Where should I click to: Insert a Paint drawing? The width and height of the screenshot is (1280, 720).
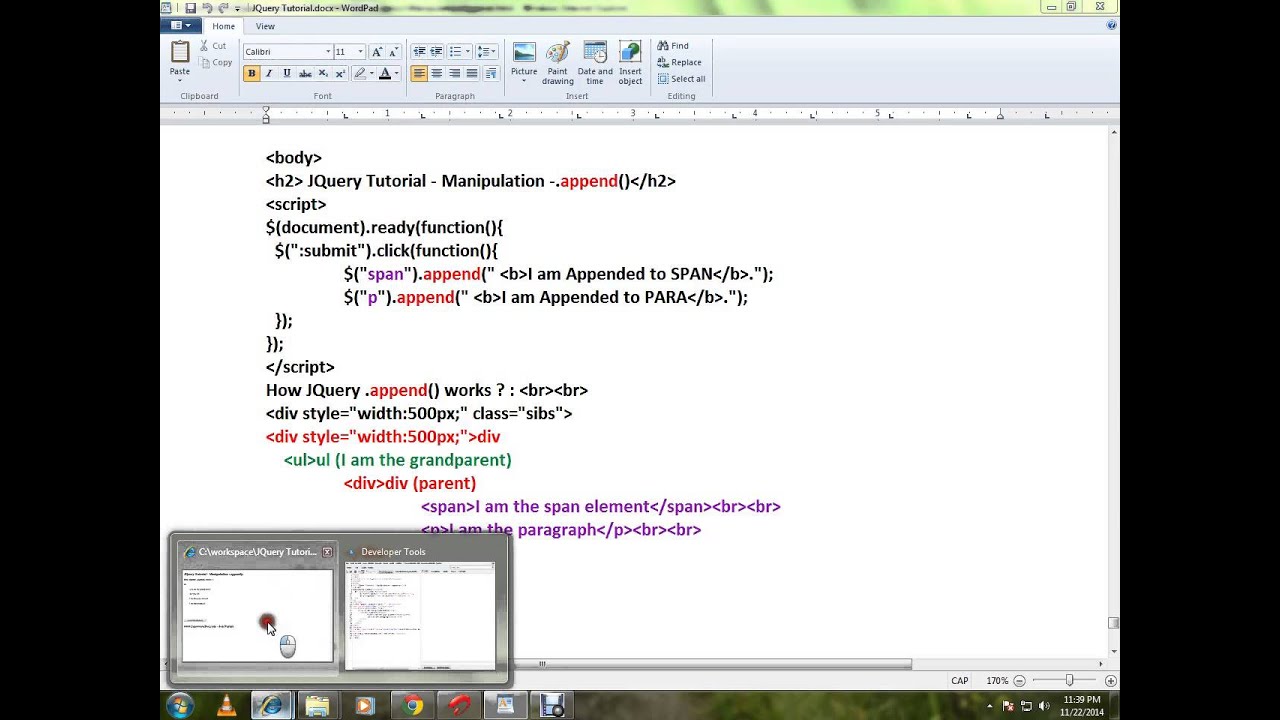click(x=558, y=63)
